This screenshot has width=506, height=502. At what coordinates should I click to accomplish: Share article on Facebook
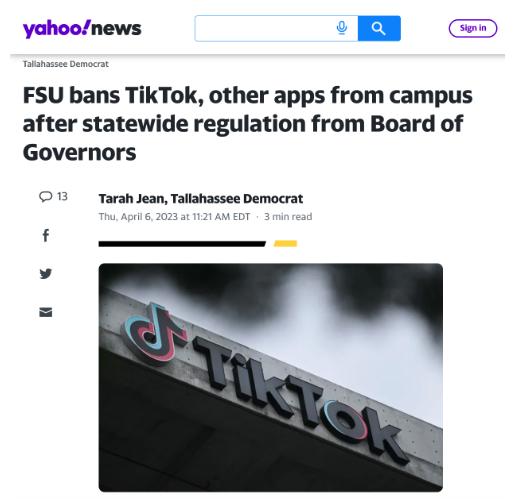[46, 235]
